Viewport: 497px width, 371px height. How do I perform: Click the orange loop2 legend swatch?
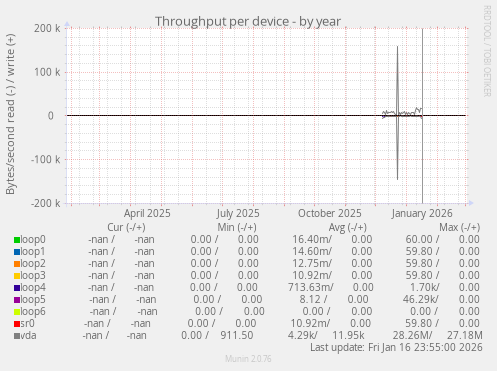point(17,264)
